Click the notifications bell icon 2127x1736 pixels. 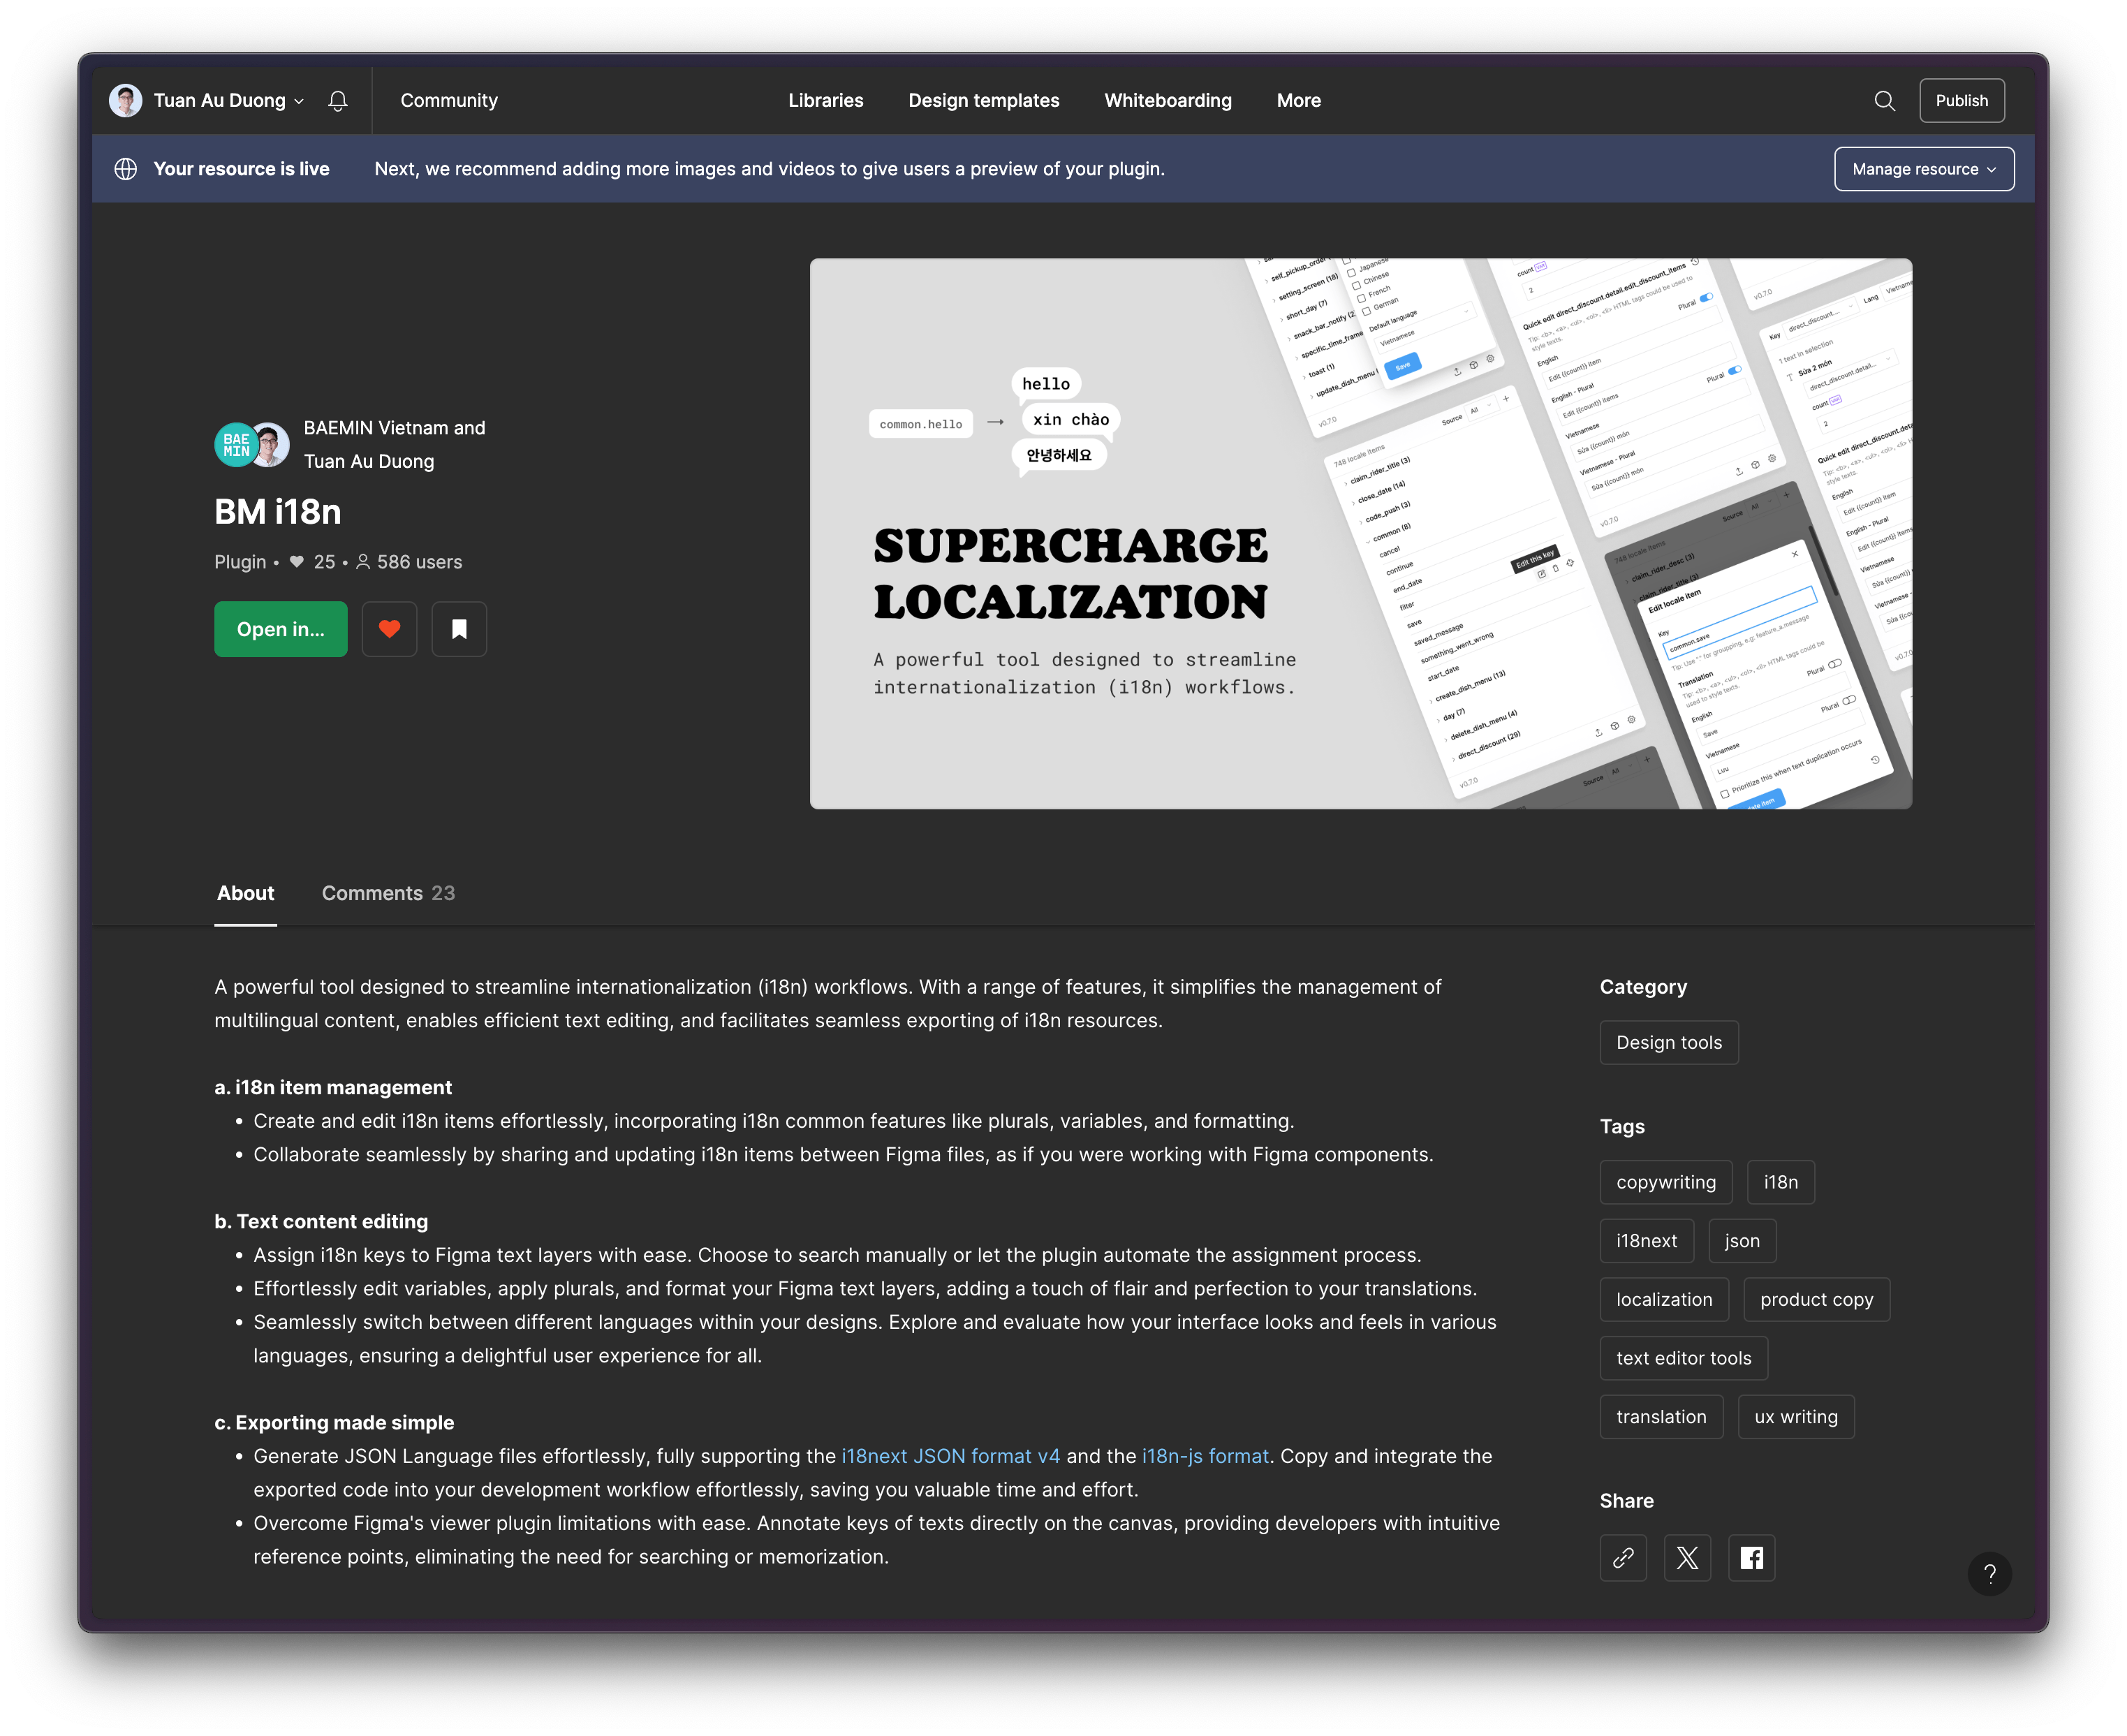pos(338,101)
